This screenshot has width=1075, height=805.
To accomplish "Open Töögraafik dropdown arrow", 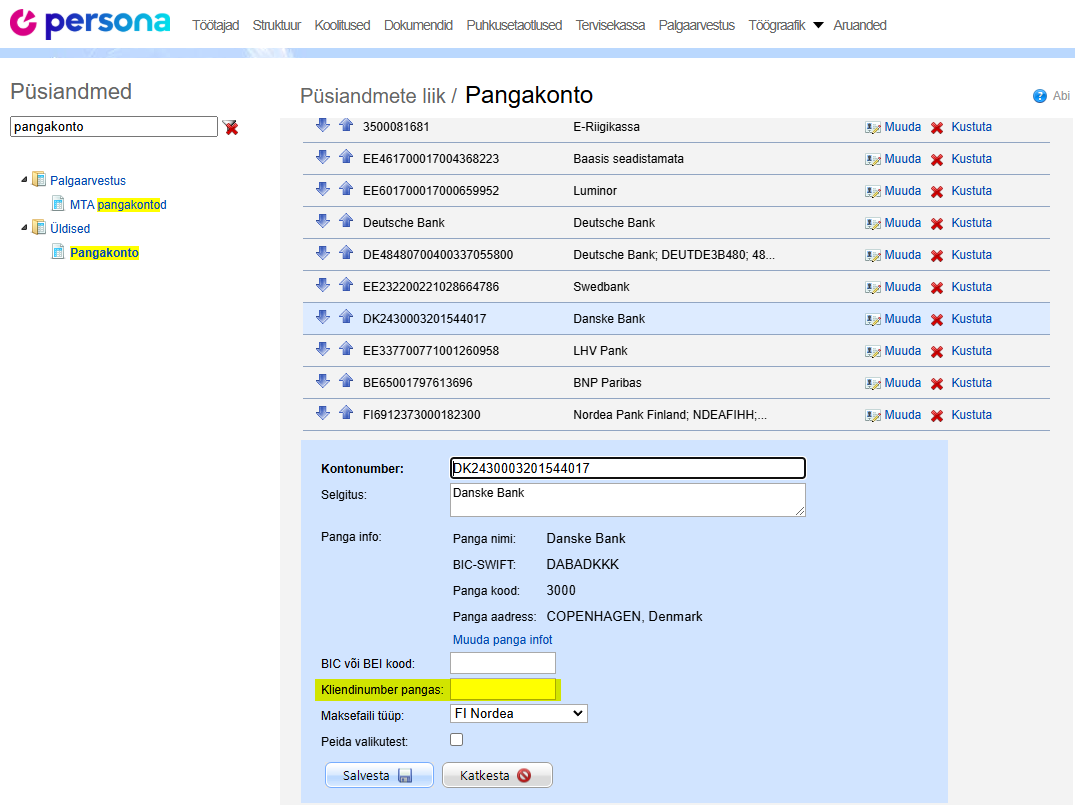I will (818, 25).
